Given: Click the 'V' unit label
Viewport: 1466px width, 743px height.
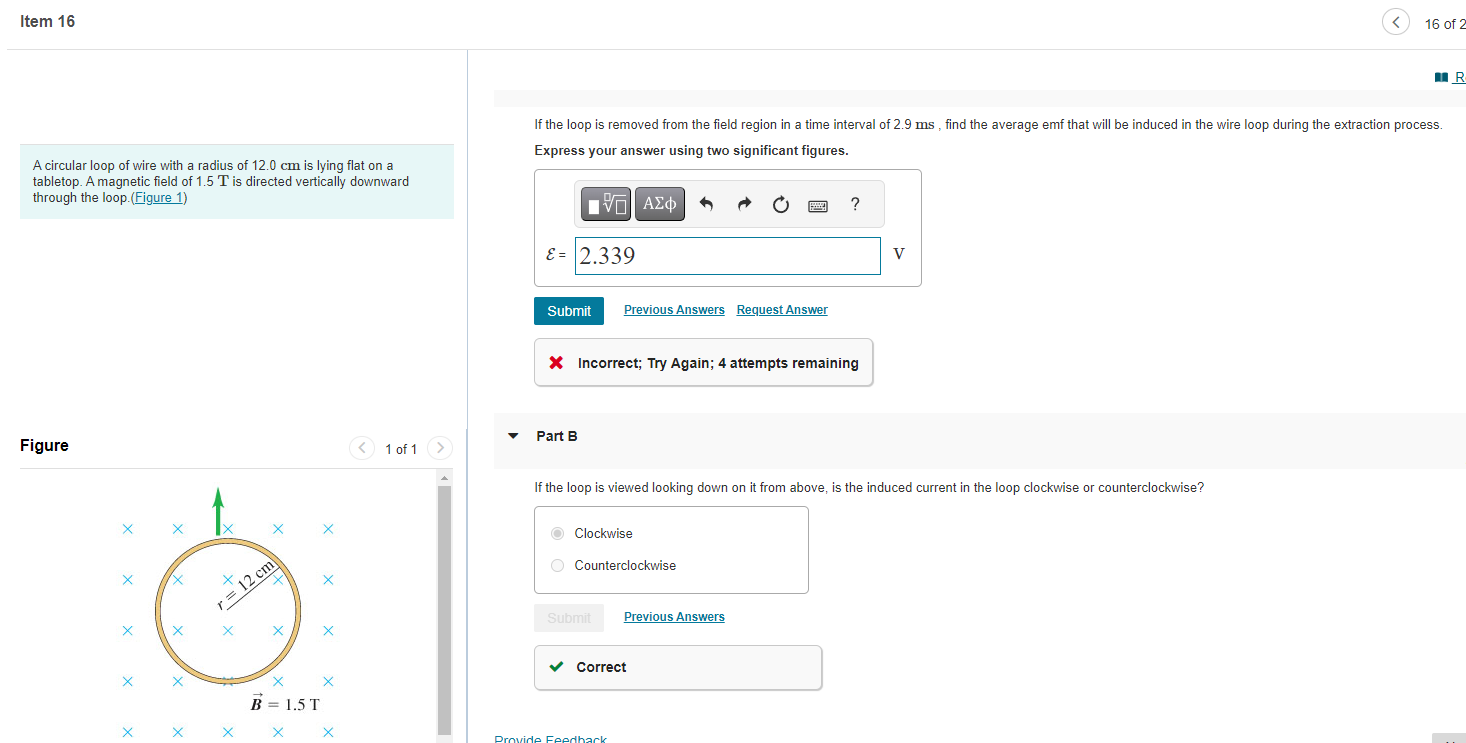Looking at the screenshot, I should [x=898, y=254].
